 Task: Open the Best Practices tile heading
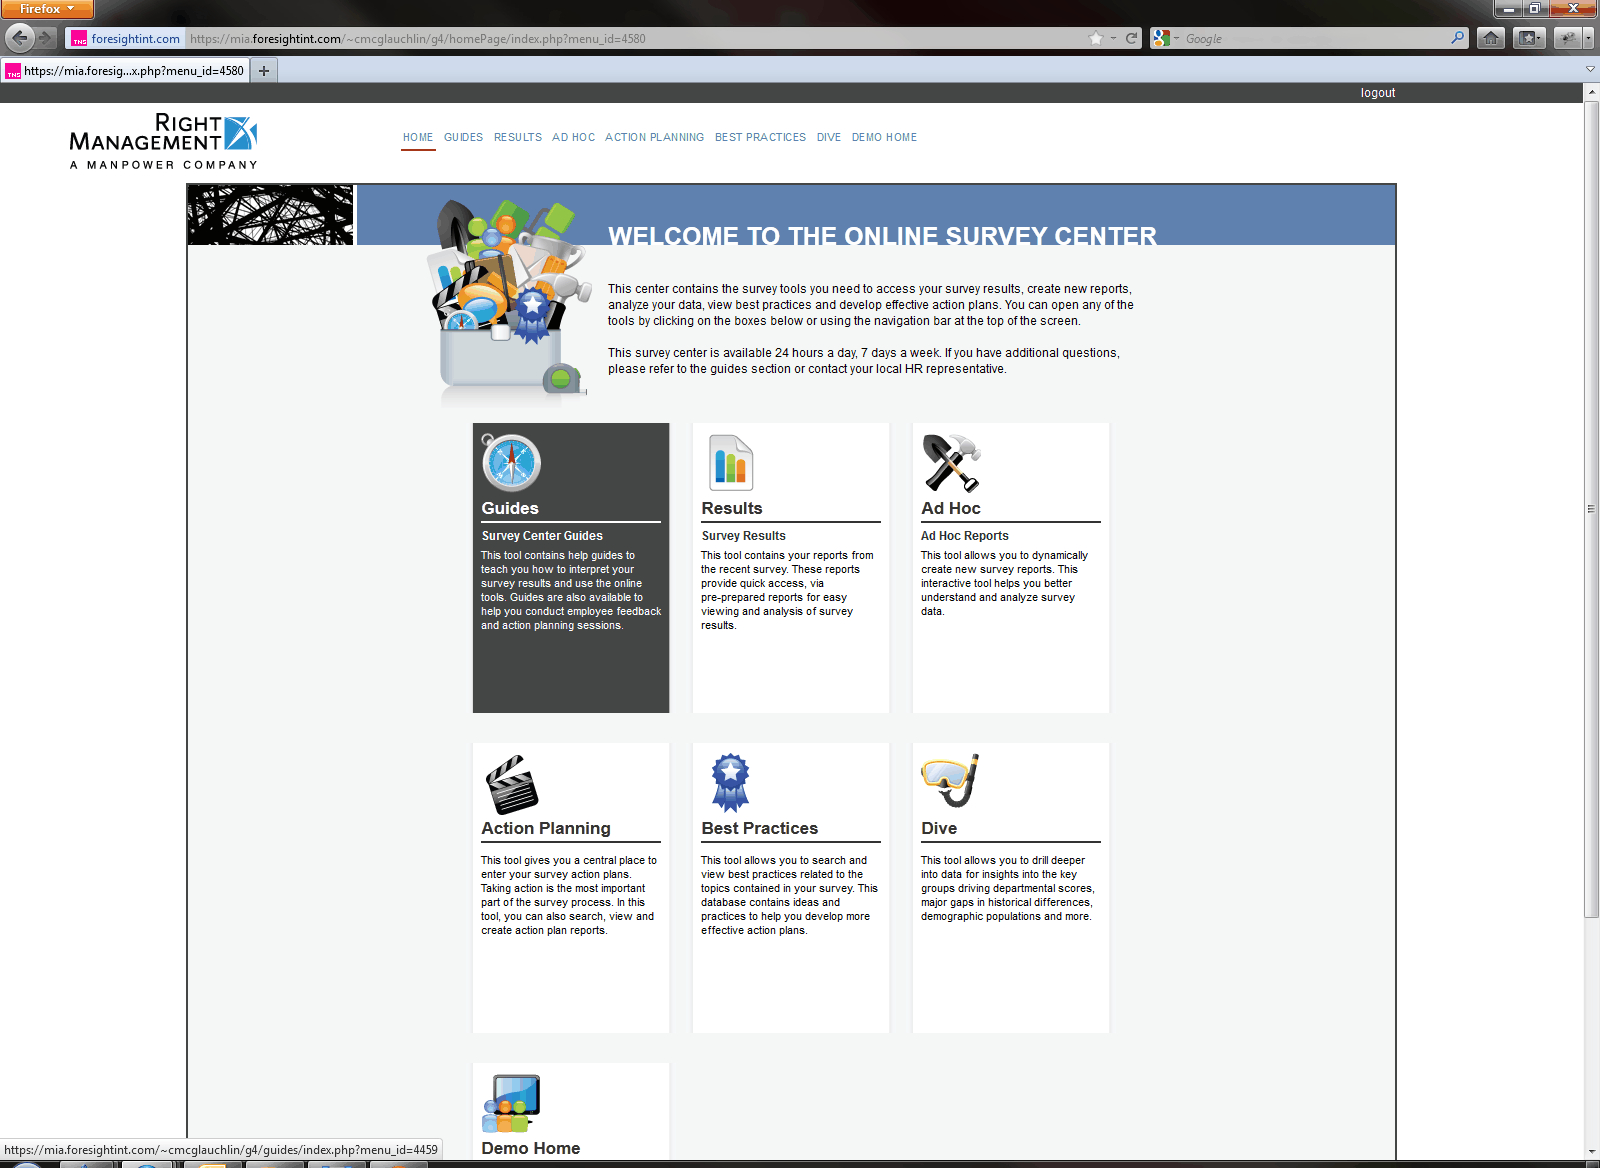click(760, 828)
